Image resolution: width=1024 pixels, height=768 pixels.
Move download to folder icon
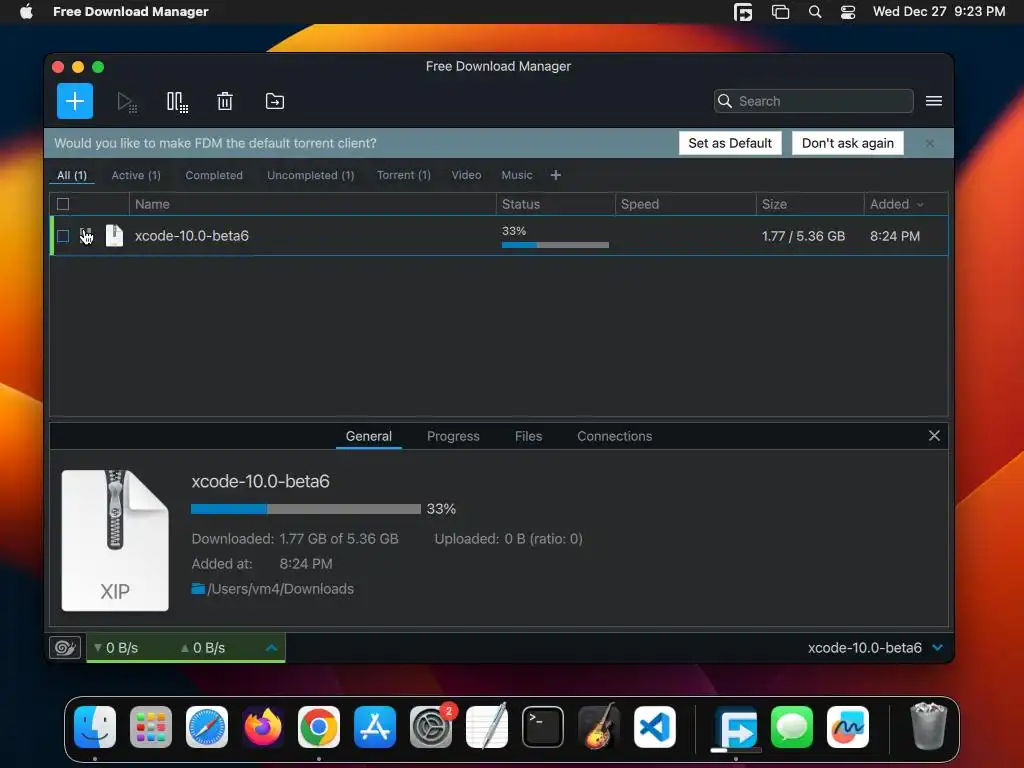pyautogui.click(x=274, y=101)
